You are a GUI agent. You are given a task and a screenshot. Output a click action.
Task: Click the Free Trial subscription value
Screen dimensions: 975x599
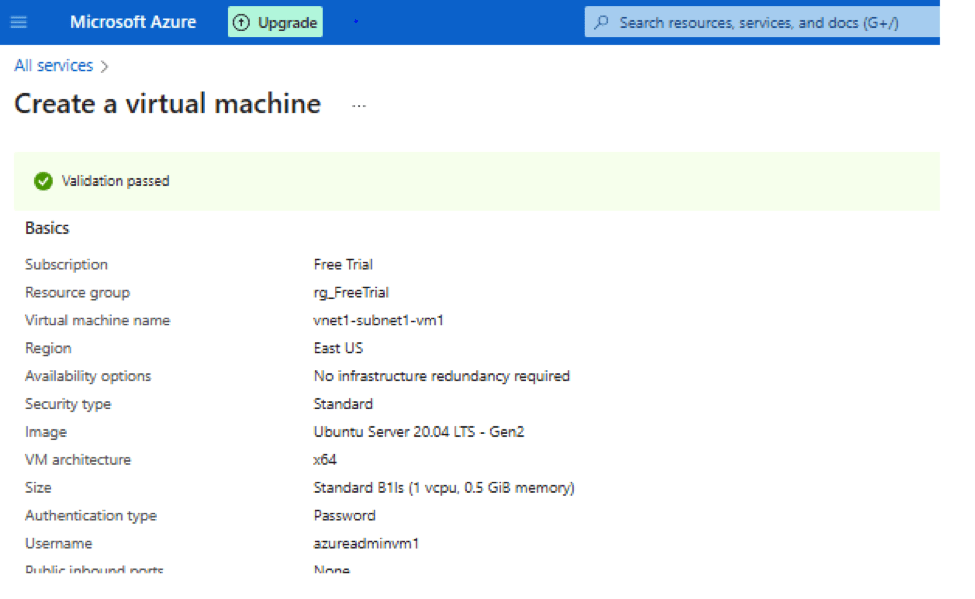343,264
